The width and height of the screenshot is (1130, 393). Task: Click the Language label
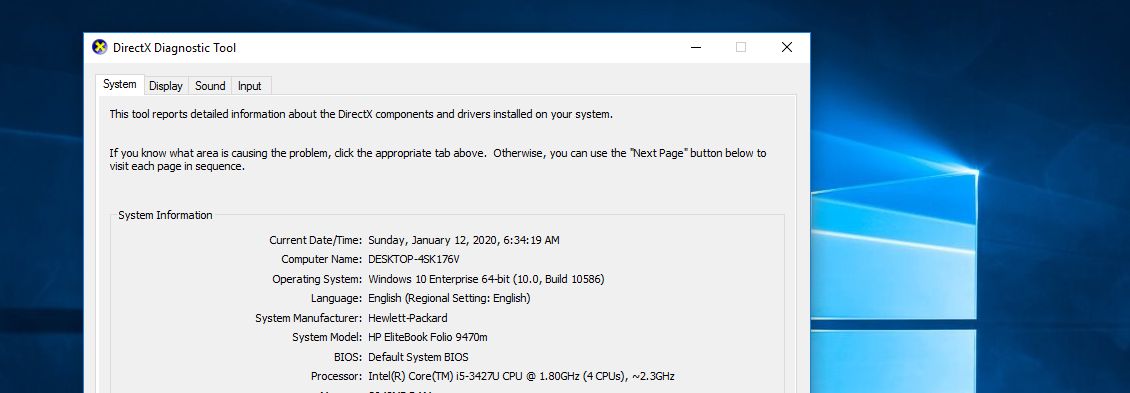[337, 299]
